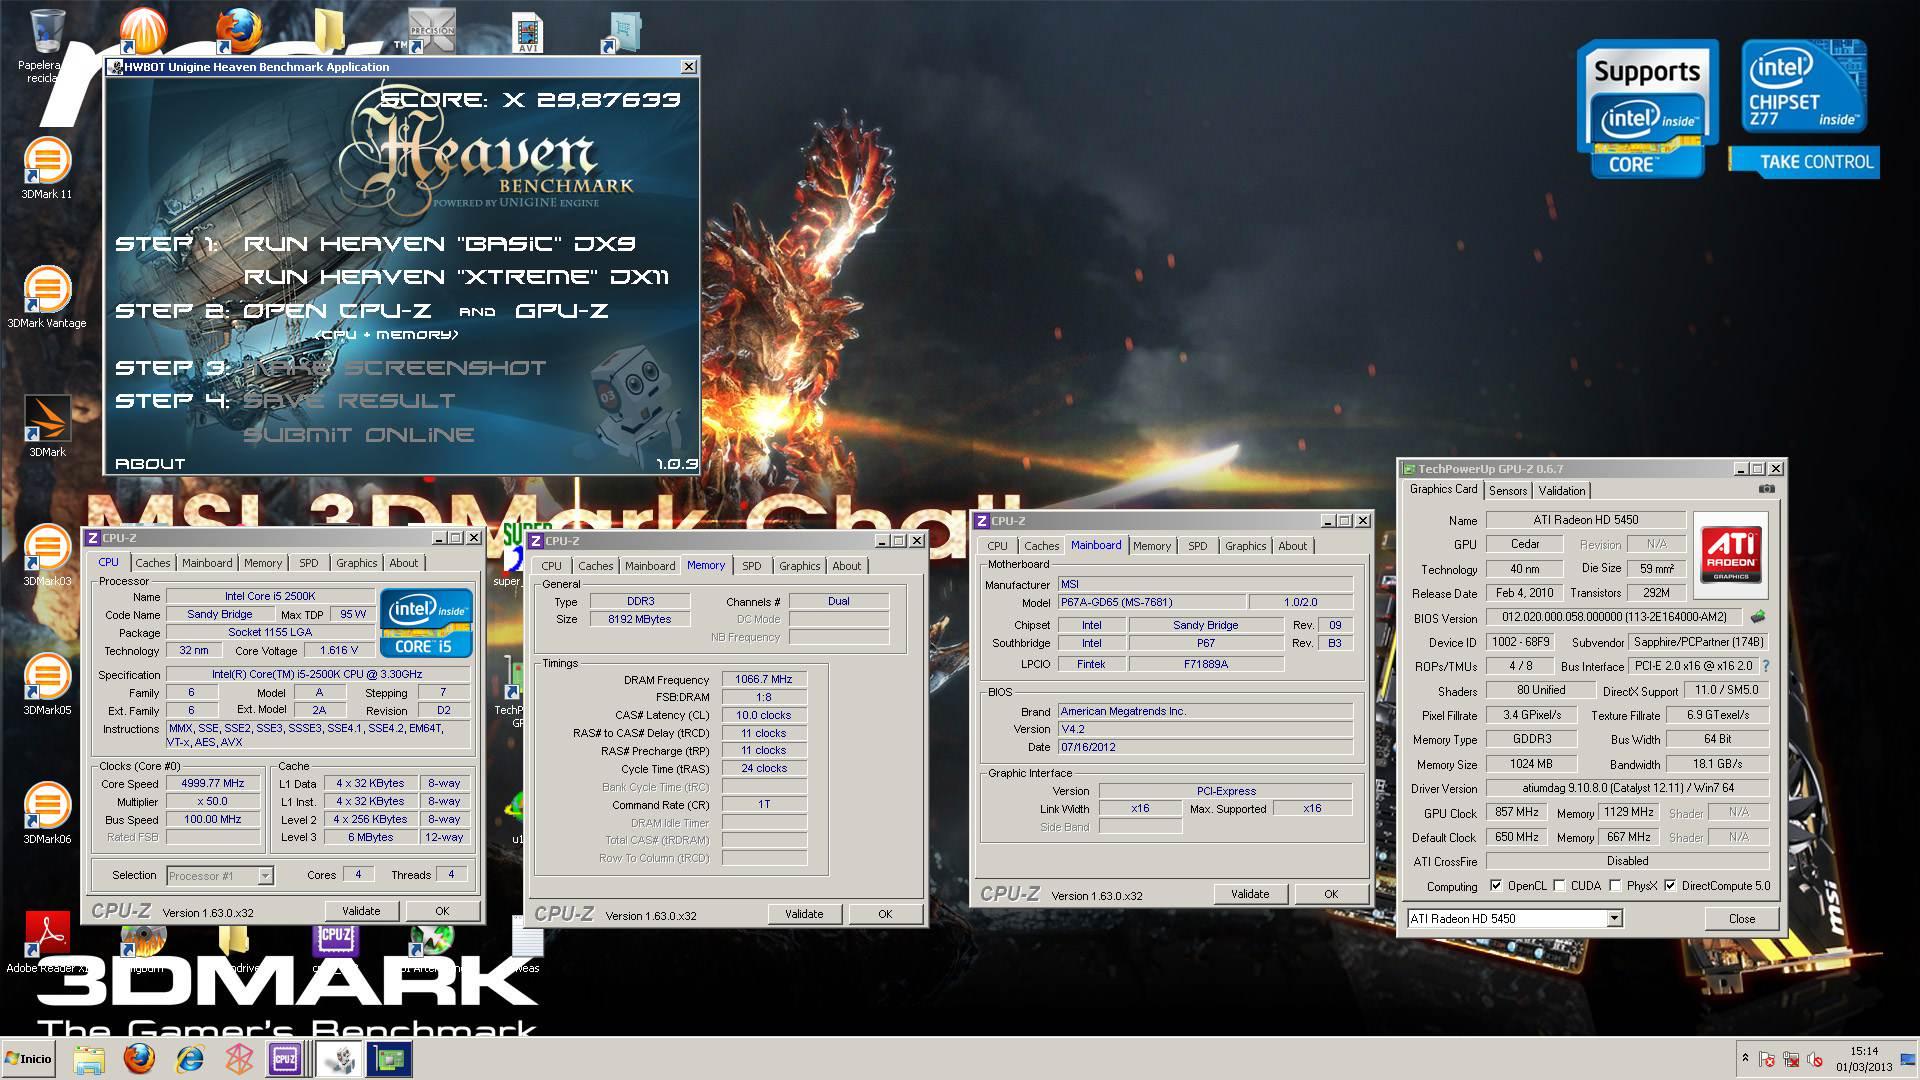Open the Processor #1 selection dropdown

point(265,876)
